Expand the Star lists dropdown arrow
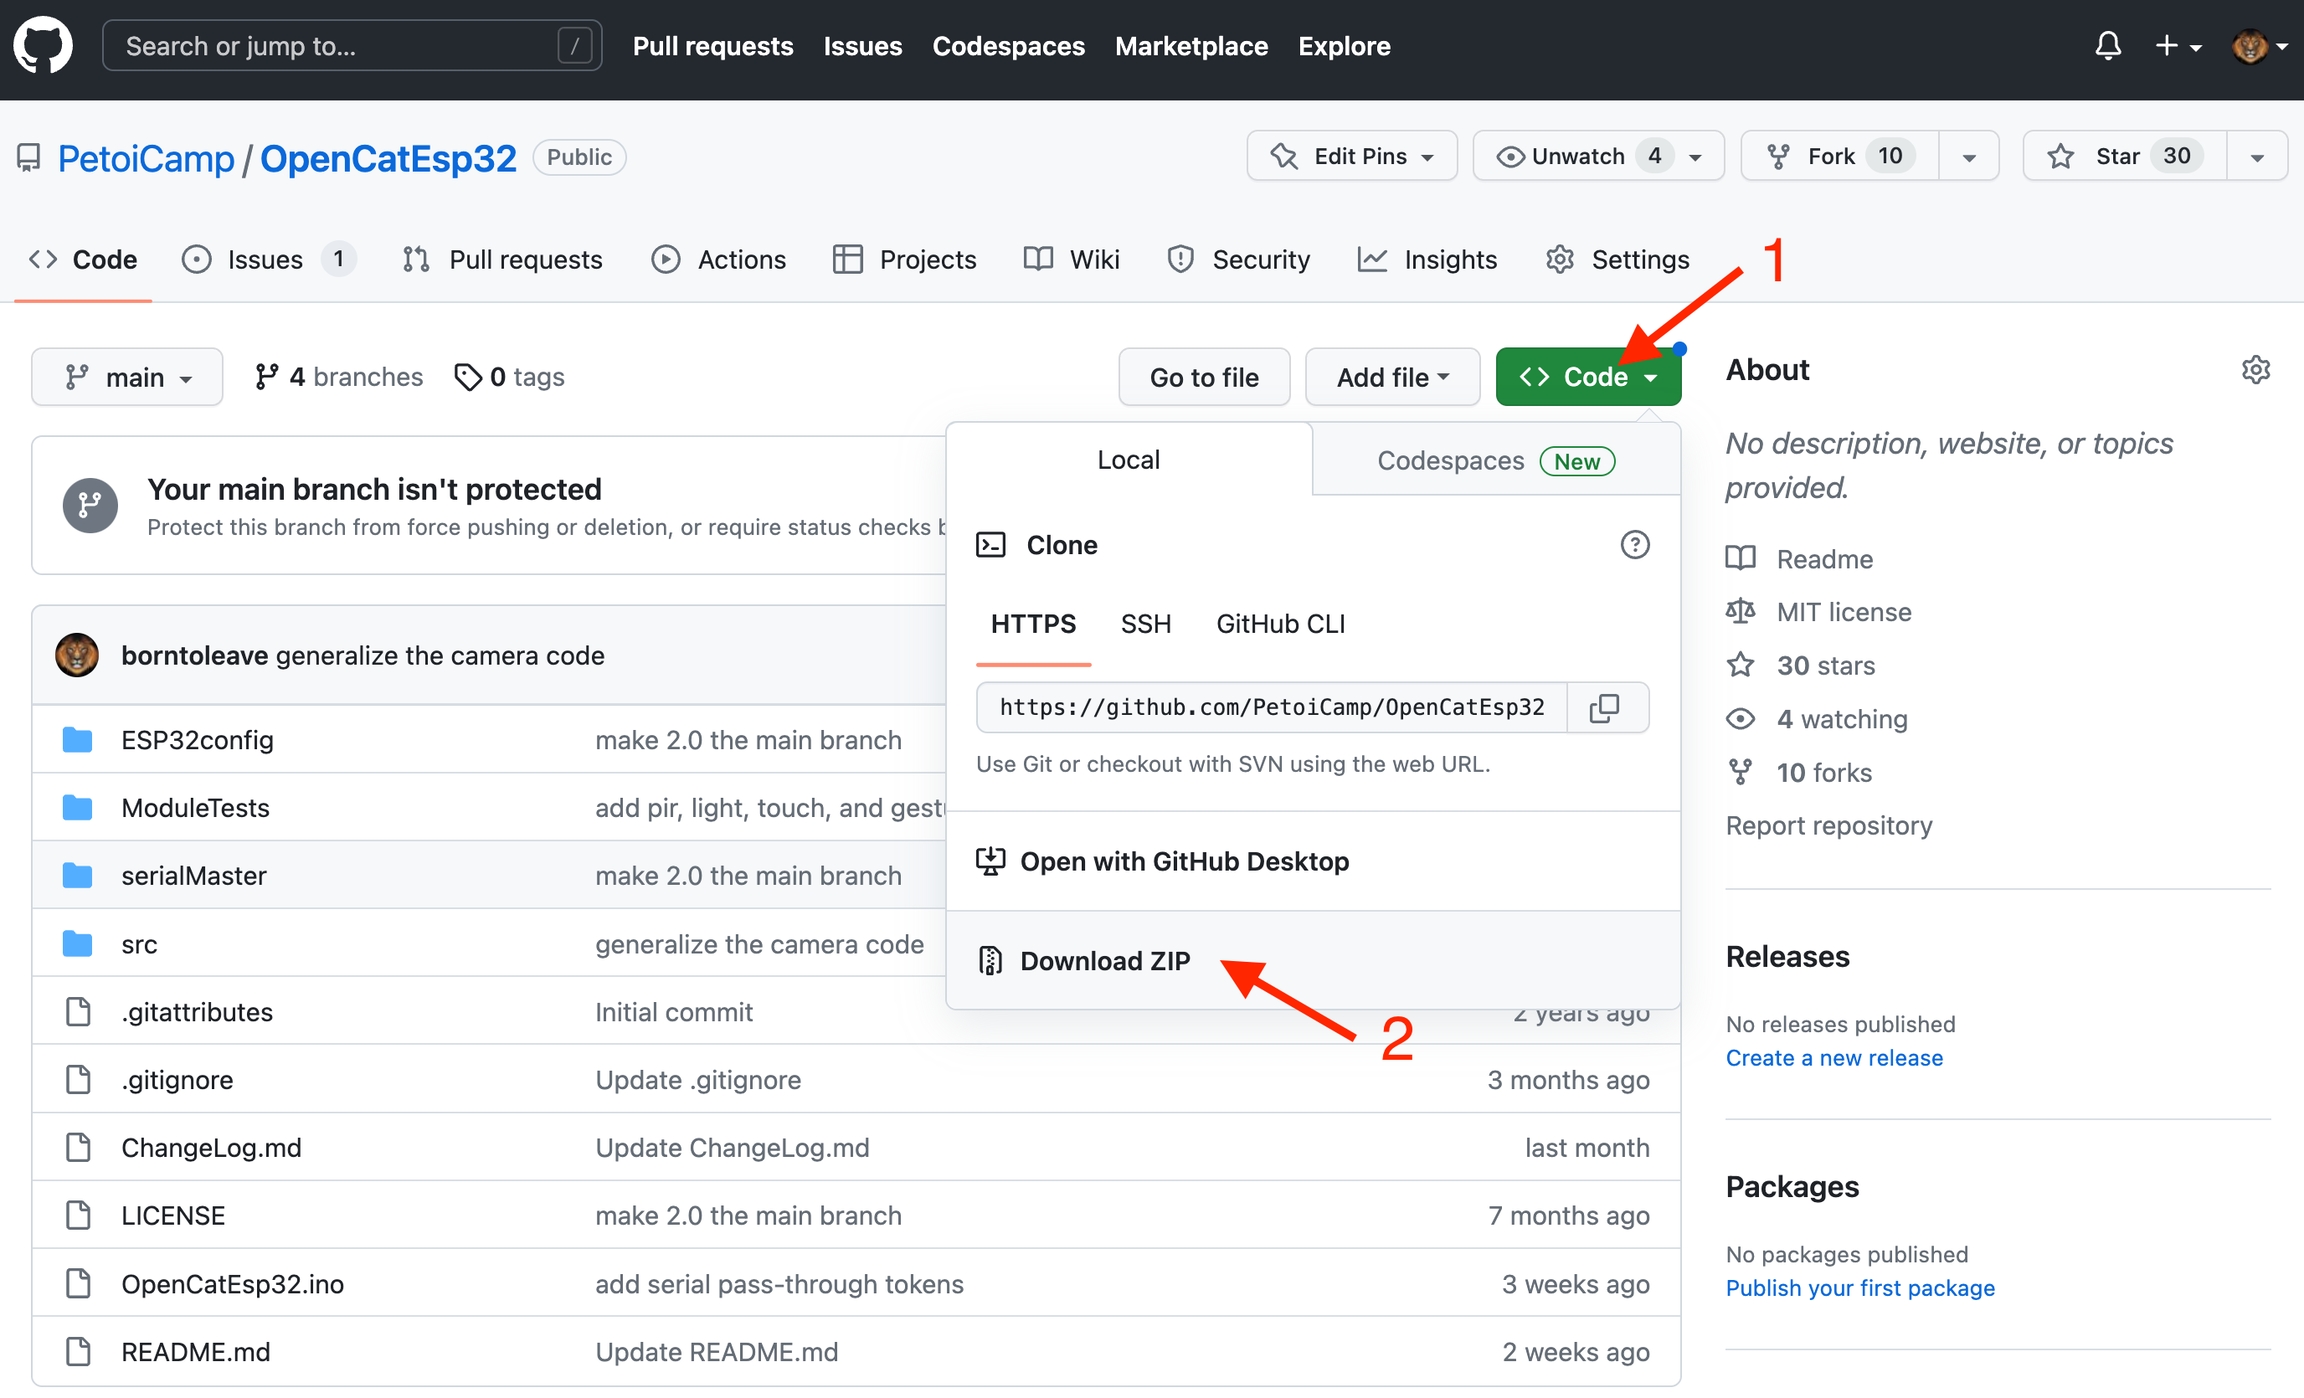Screen dimensions: 2304x1398 [2256, 157]
